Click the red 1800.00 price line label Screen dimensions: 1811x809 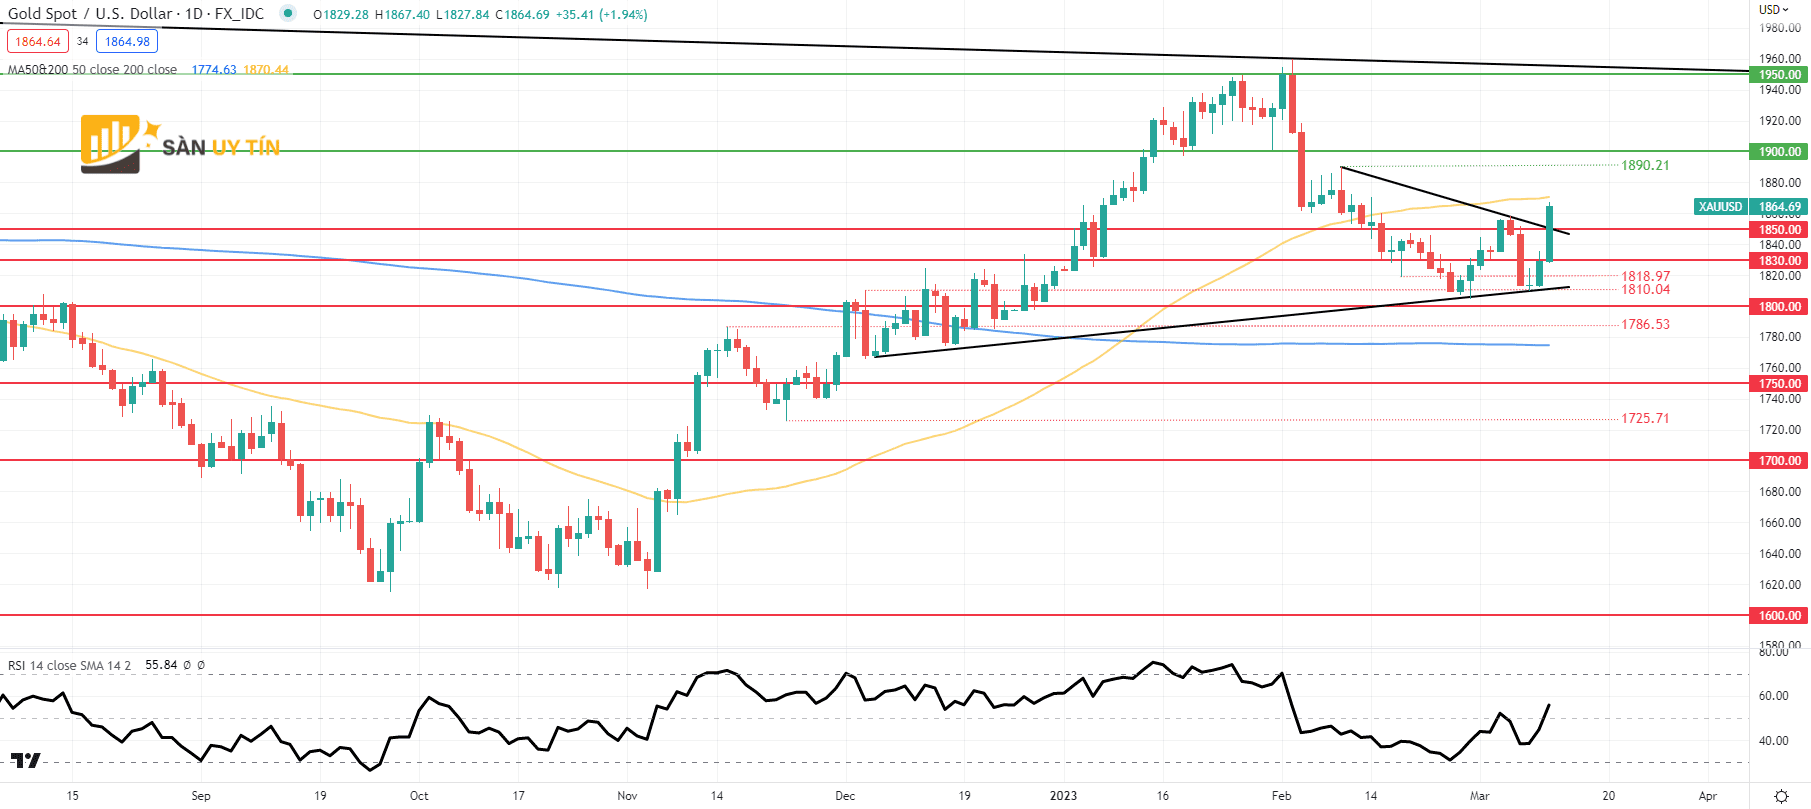click(x=1780, y=307)
